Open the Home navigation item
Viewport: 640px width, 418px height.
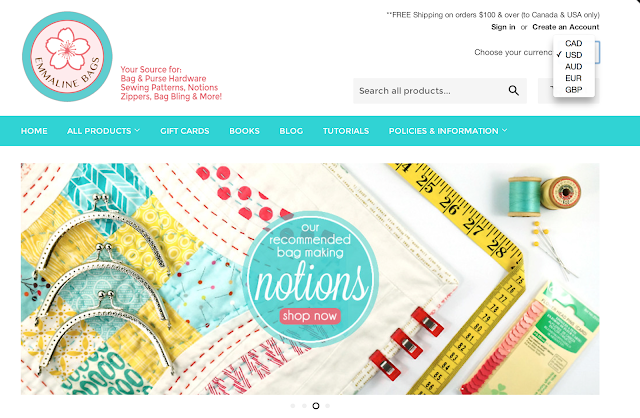[34, 131]
